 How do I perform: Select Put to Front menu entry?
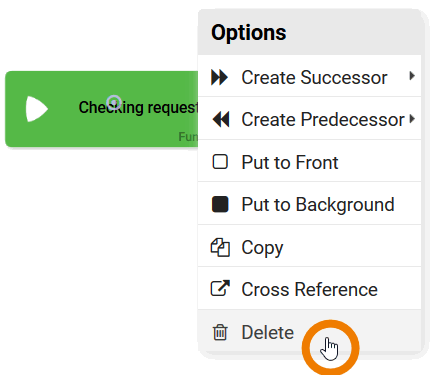pyautogui.click(x=309, y=161)
